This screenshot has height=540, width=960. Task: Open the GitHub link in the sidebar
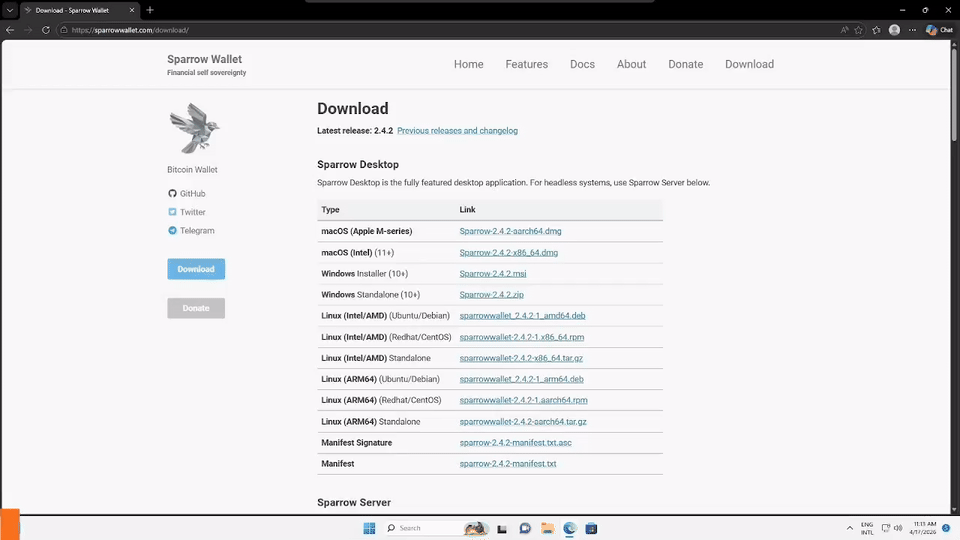point(192,194)
